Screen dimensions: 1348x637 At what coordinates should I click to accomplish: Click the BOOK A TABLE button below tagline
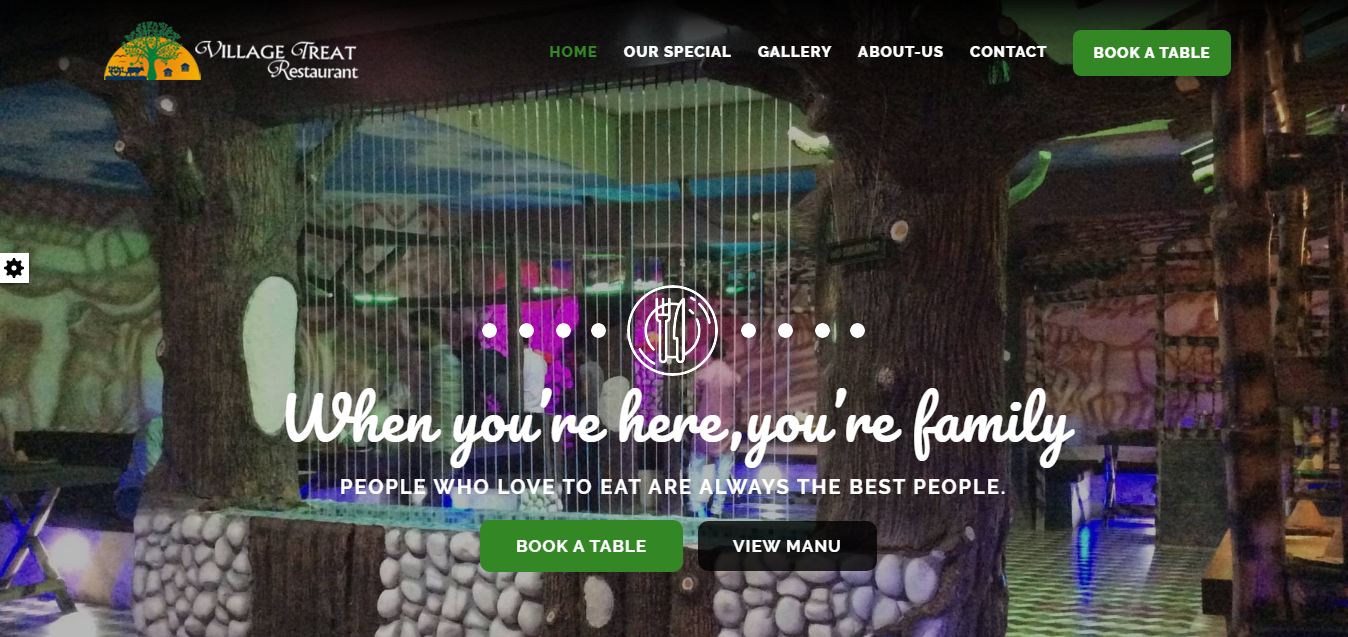[581, 546]
